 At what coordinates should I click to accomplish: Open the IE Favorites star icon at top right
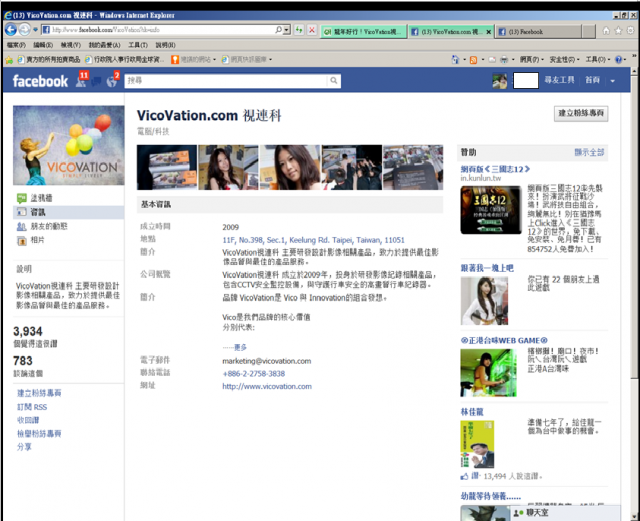pos(618,31)
